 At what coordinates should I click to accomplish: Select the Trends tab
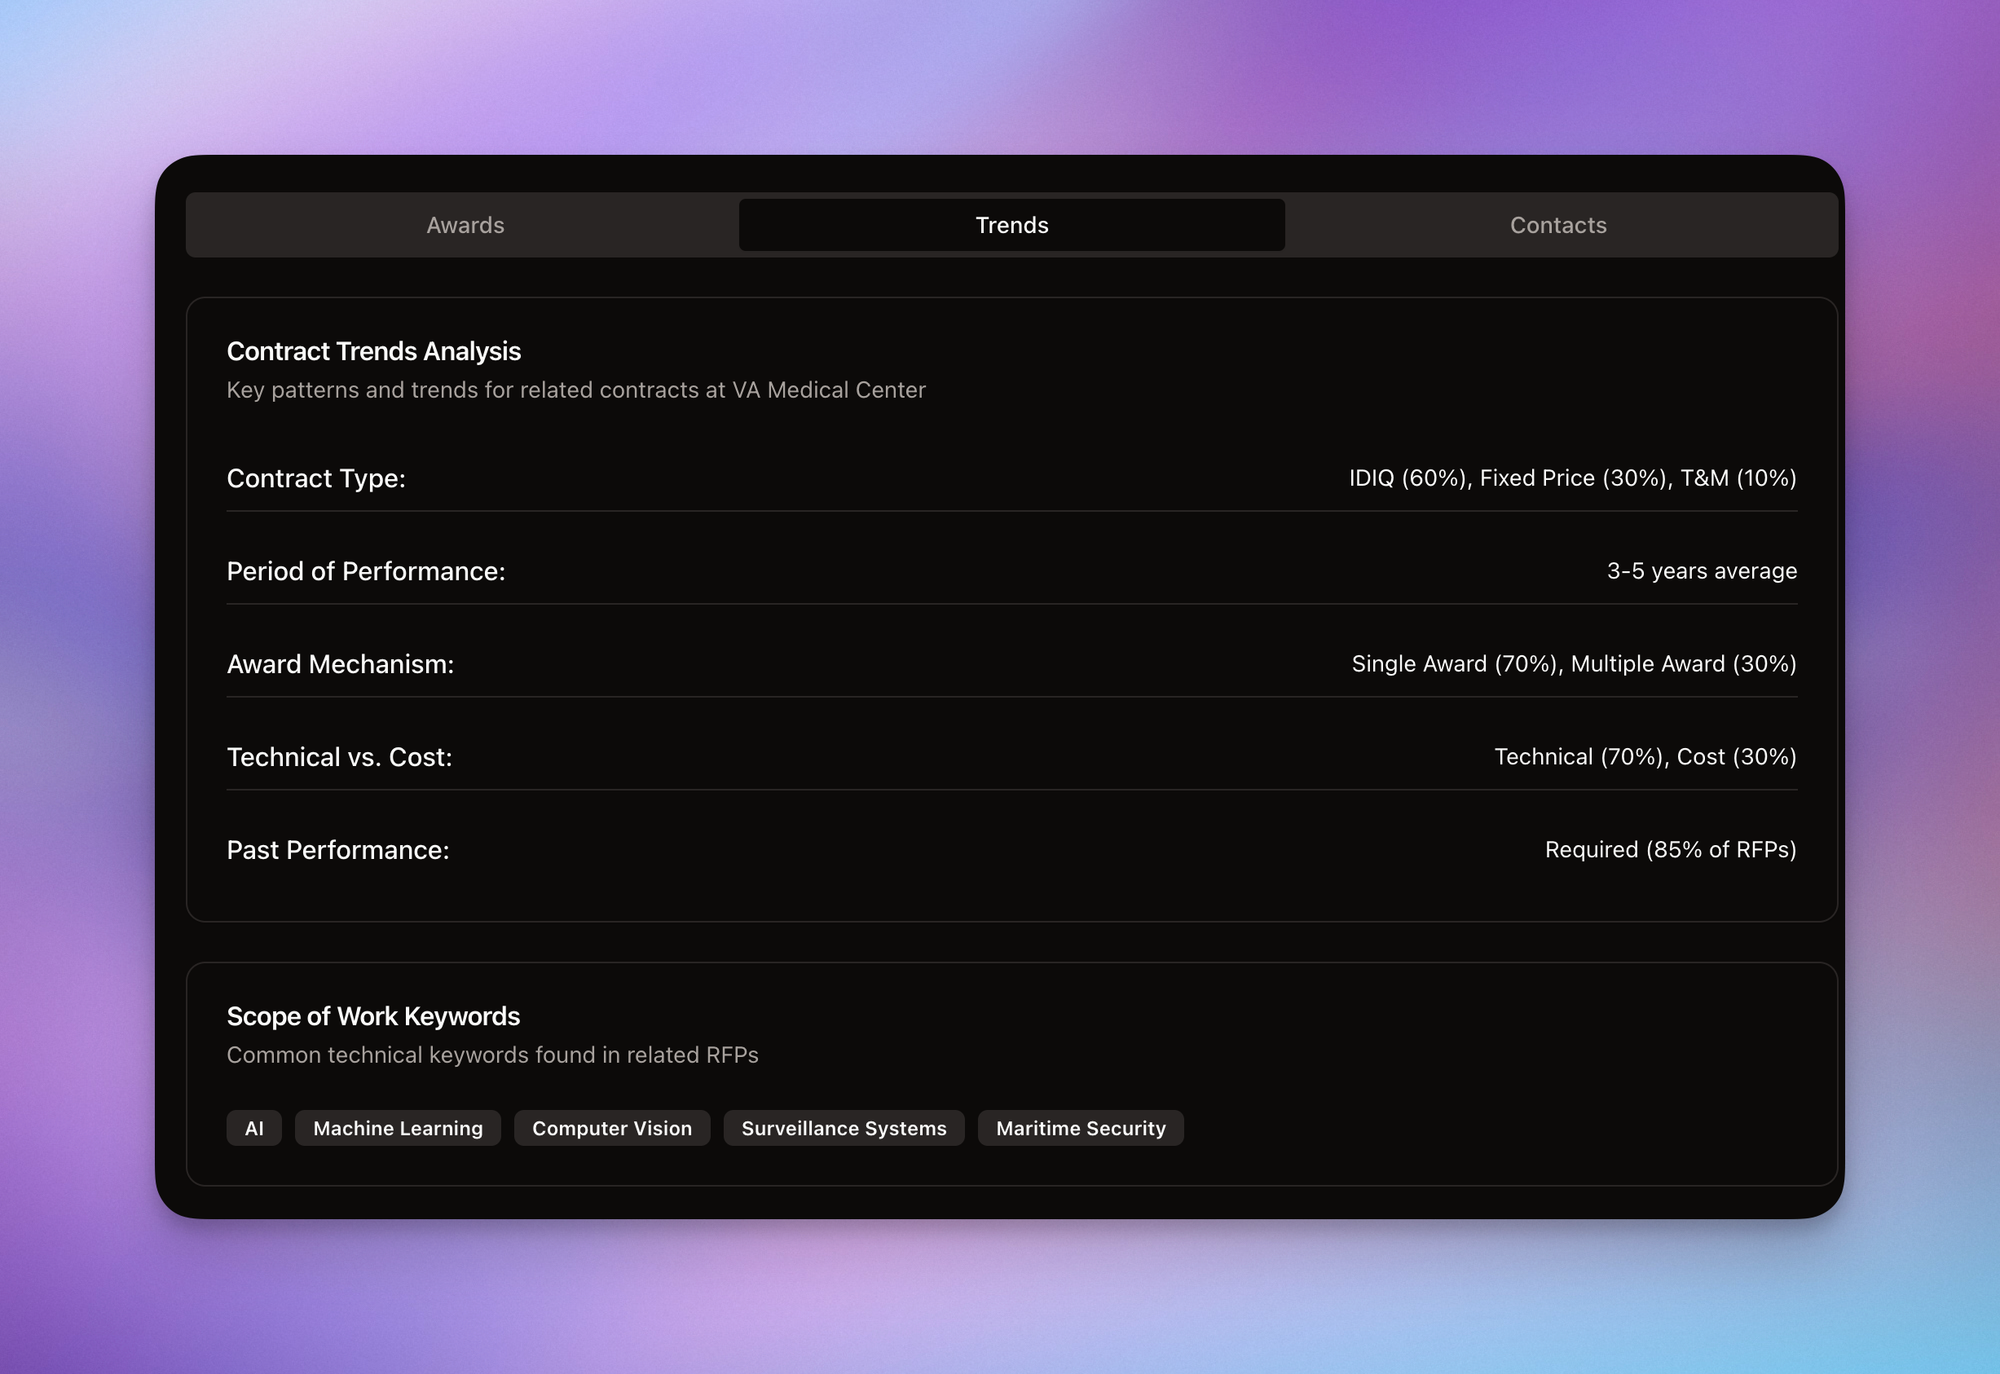tap(1011, 225)
